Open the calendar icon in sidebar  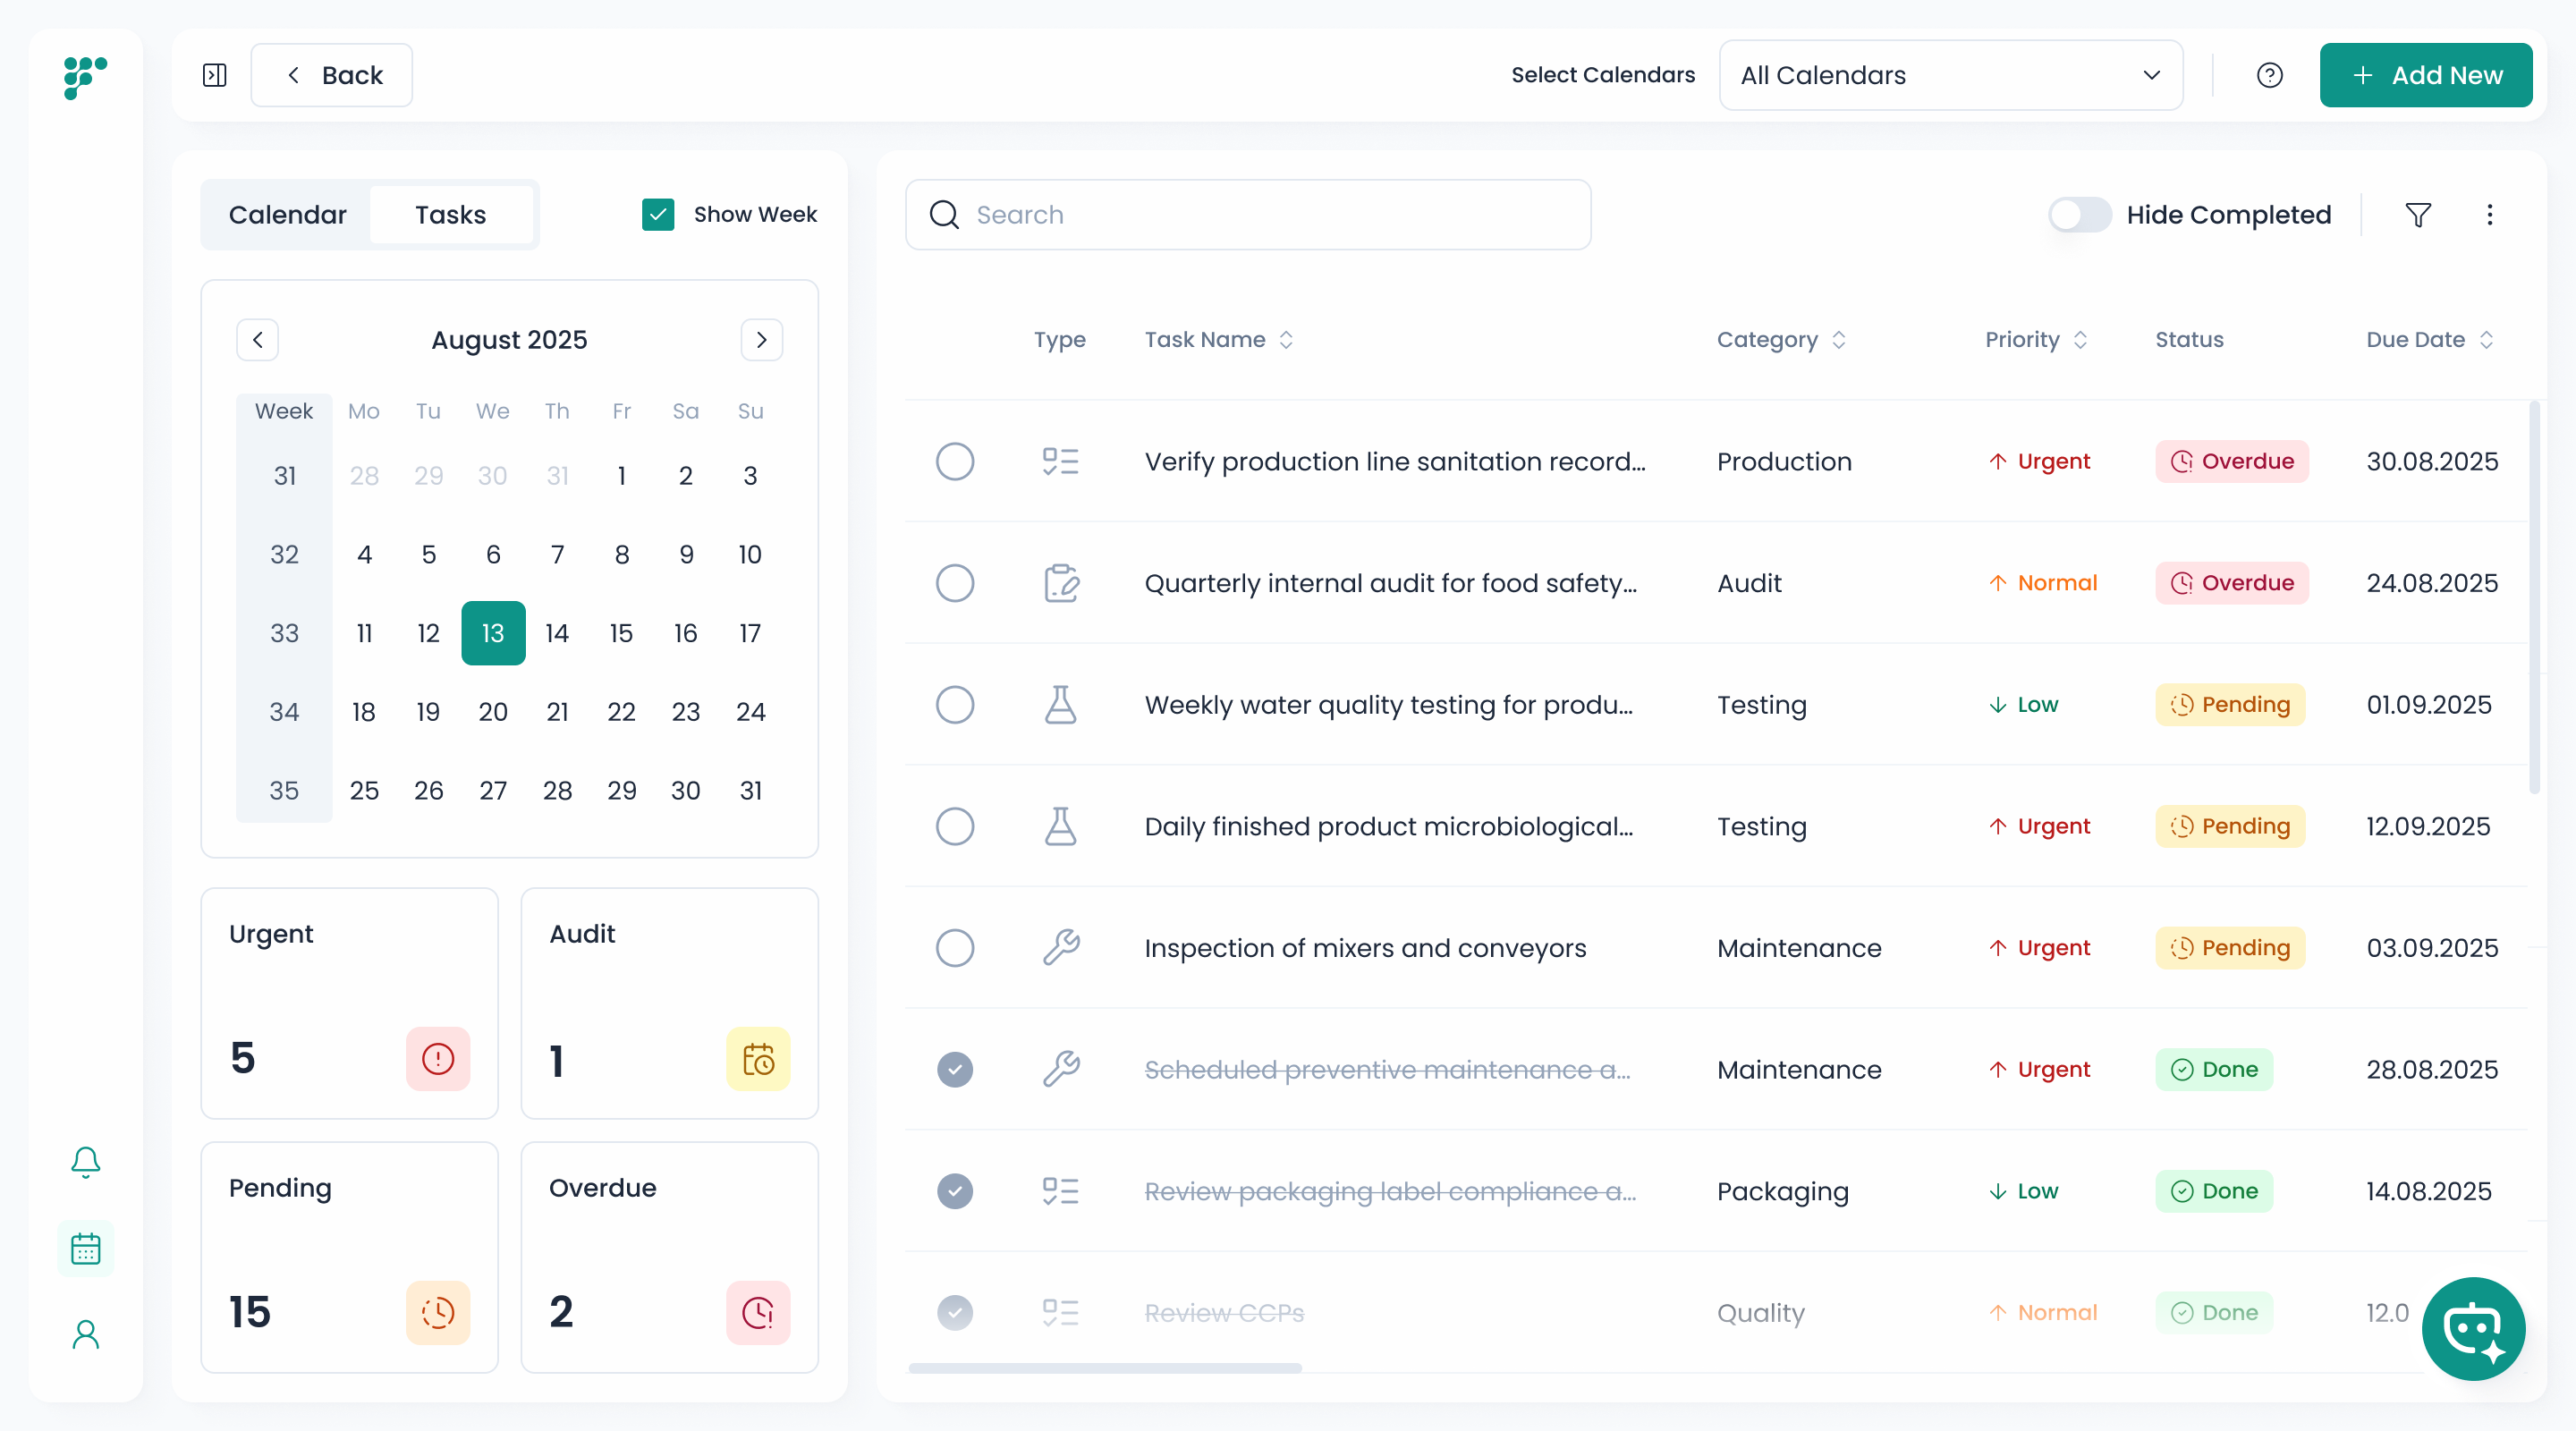[x=85, y=1248]
